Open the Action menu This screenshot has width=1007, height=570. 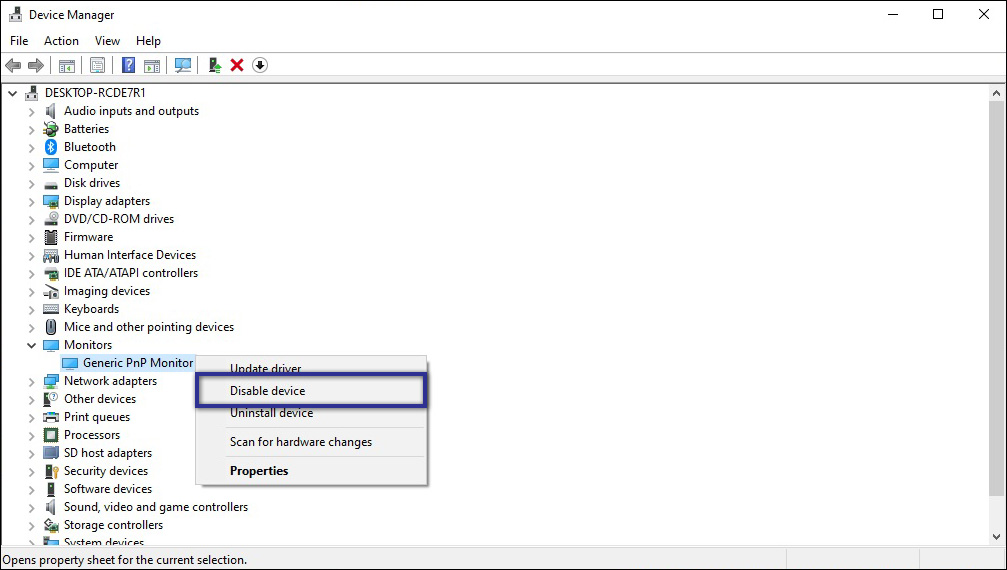pos(61,41)
